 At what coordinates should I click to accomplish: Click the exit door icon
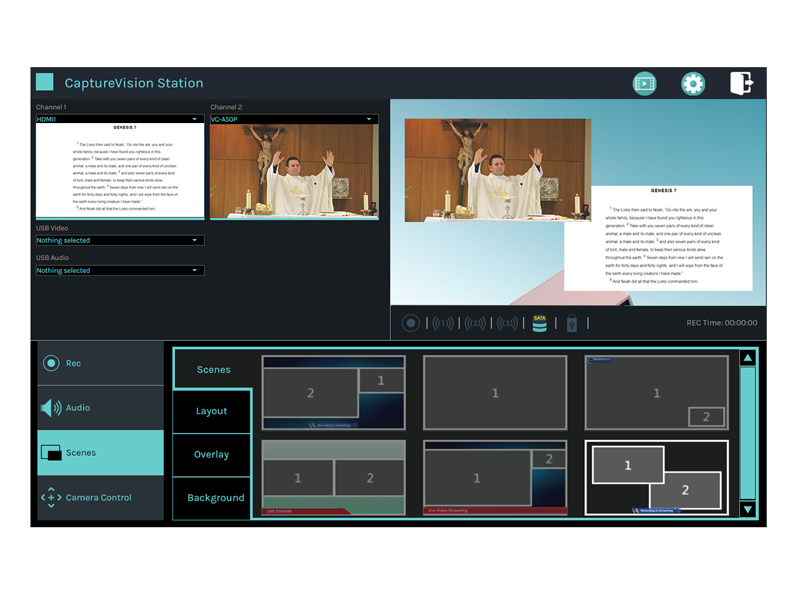tap(741, 83)
